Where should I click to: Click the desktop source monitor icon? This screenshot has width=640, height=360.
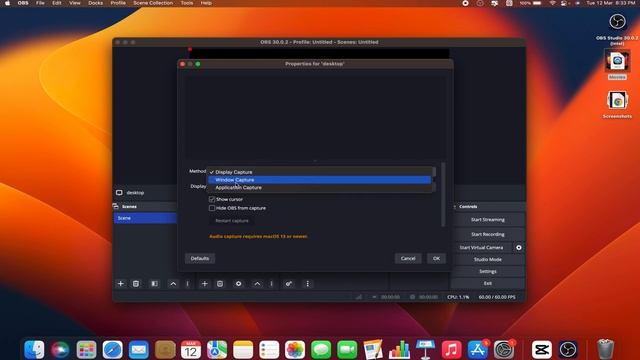point(119,193)
